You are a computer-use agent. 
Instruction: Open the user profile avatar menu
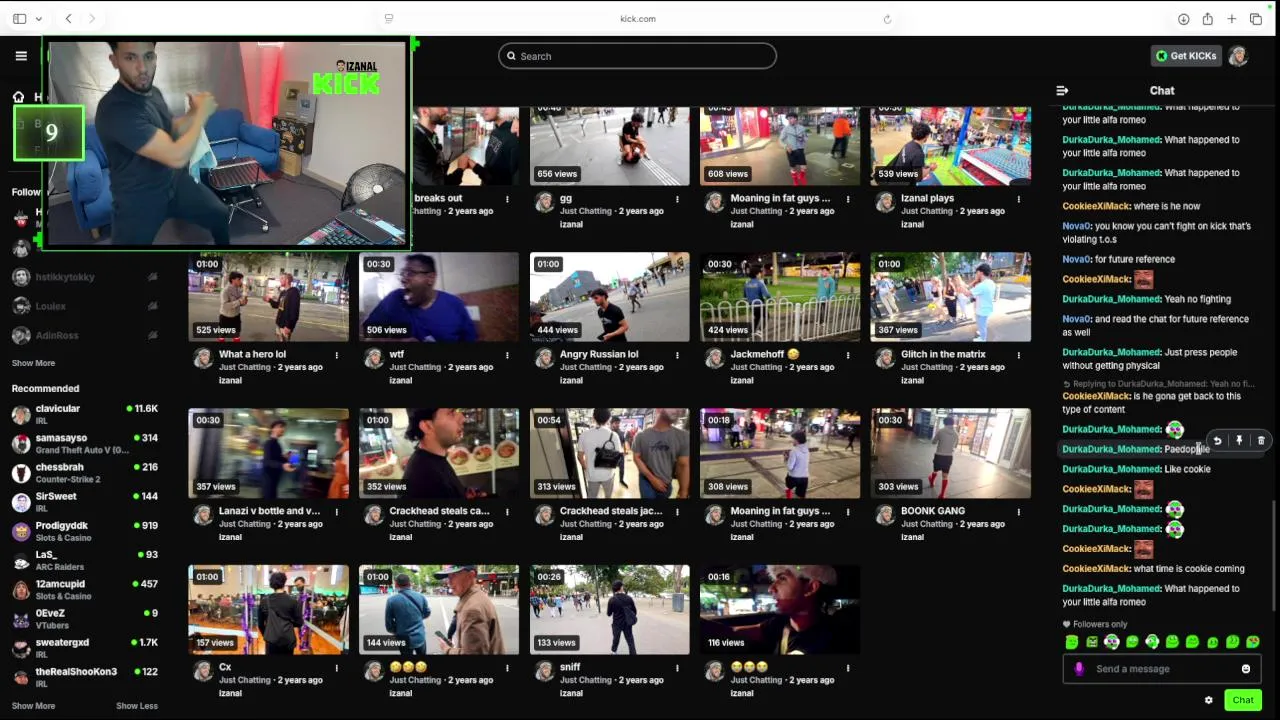tap(1238, 56)
